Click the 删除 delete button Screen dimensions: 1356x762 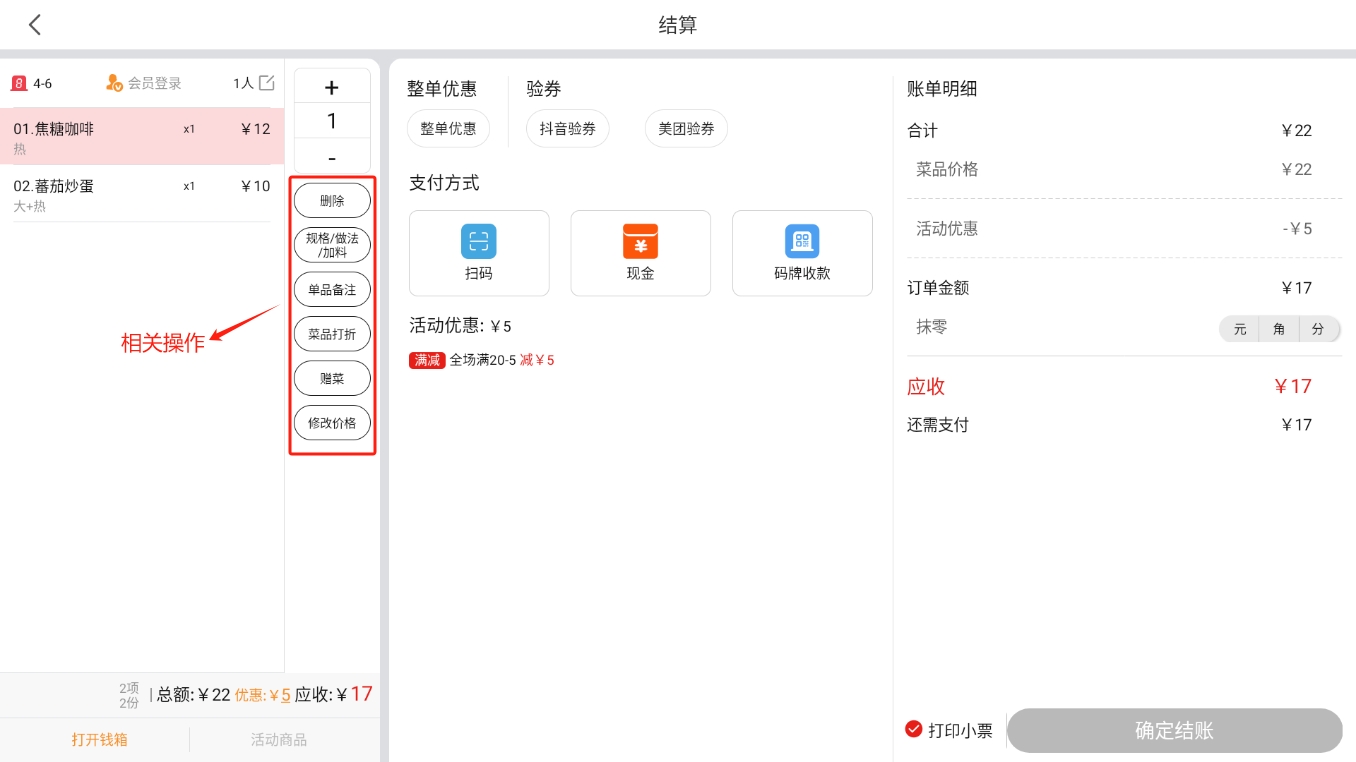332,201
